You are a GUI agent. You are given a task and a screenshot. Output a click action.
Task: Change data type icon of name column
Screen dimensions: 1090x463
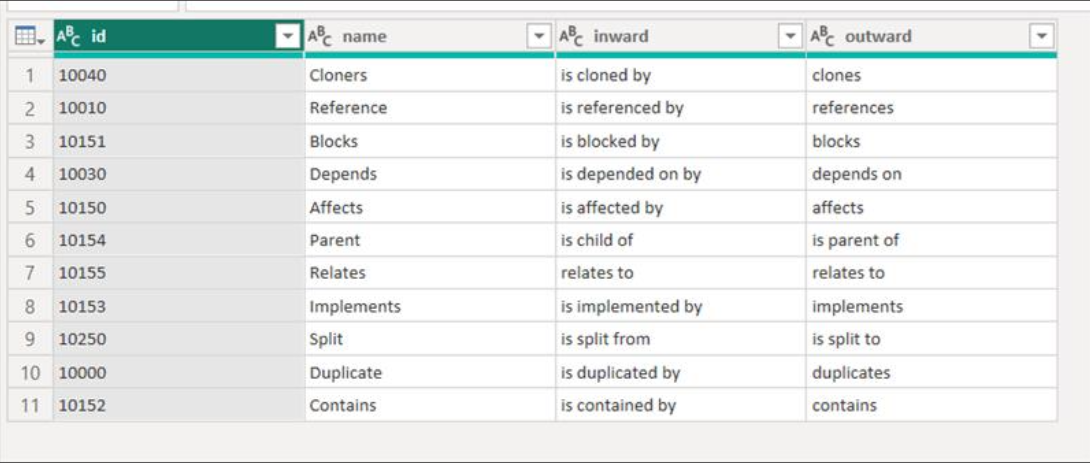(320, 37)
